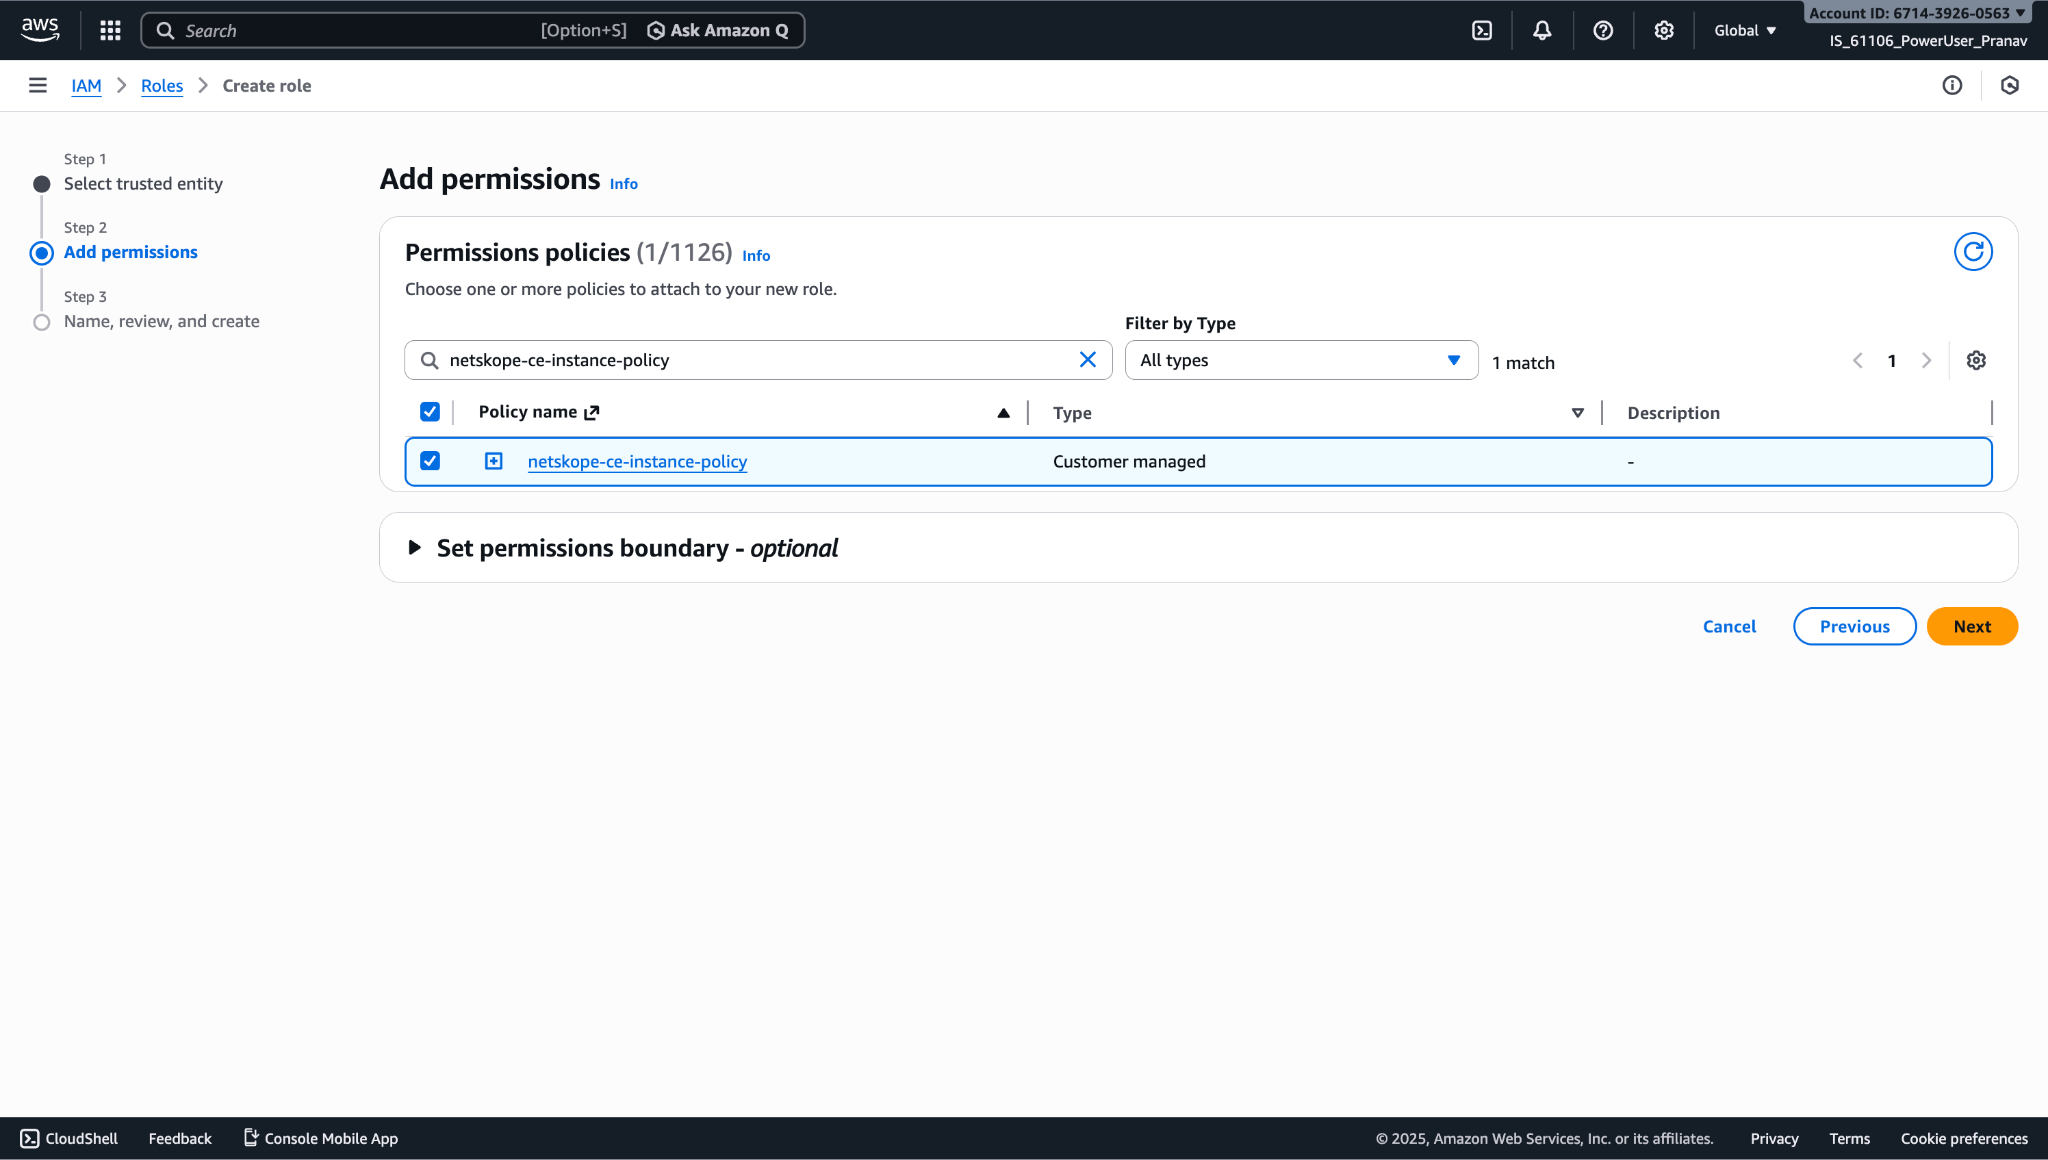Open the info panel icon

pyautogui.click(x=1952, y=85)
